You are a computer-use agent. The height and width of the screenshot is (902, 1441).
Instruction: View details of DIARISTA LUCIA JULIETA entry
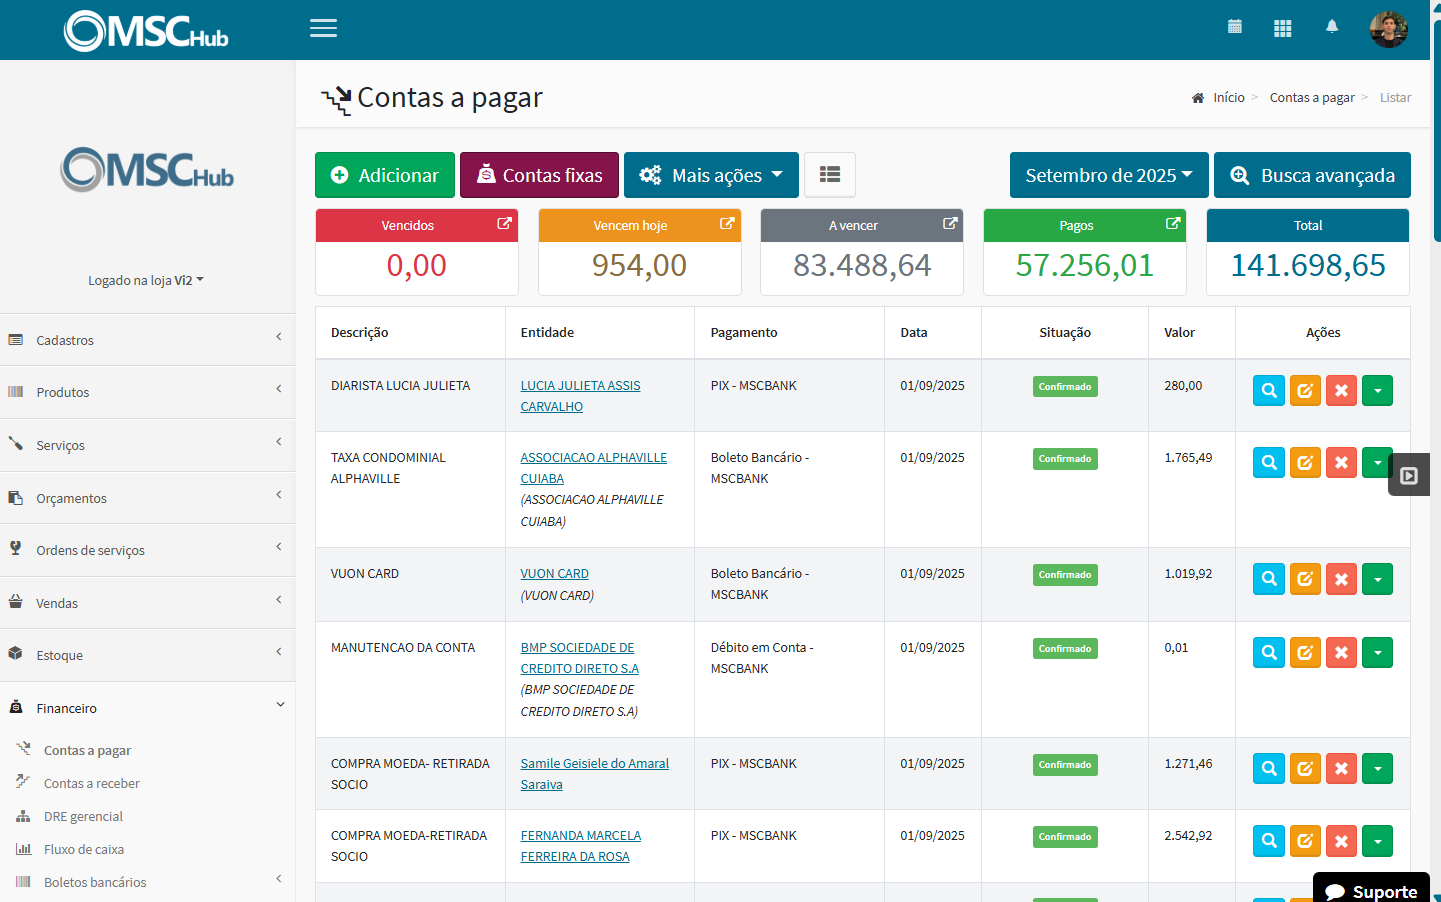(x=1268, y=390)
